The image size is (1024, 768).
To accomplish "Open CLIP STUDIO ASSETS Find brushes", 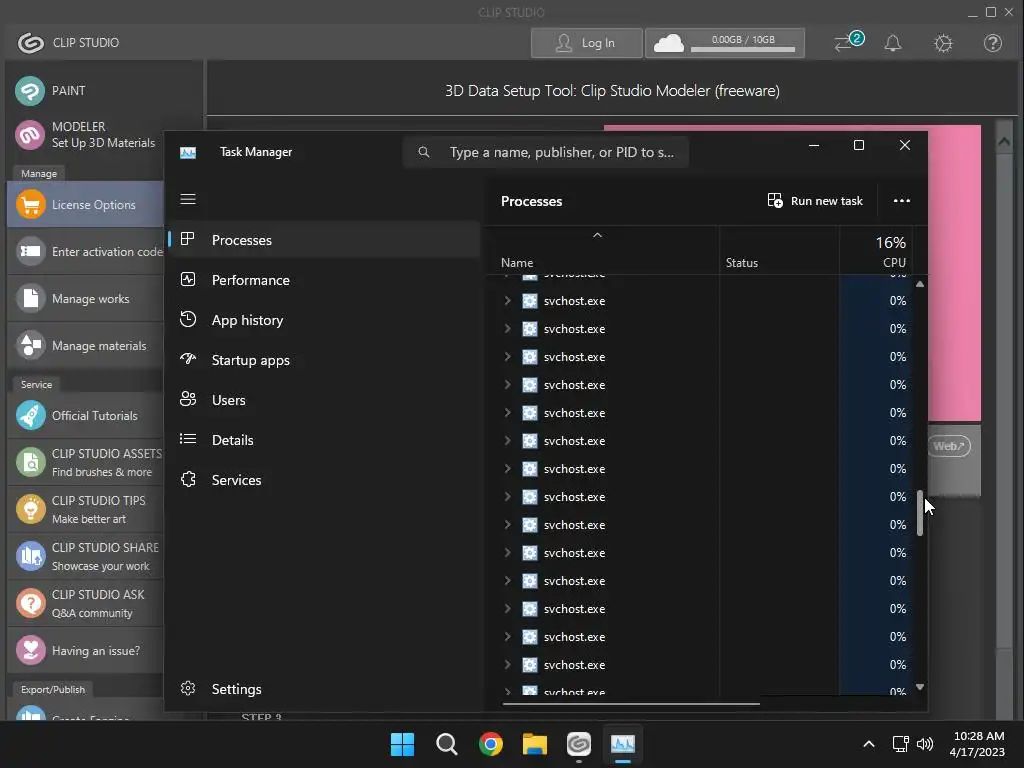I will click(x=85, y=462).
